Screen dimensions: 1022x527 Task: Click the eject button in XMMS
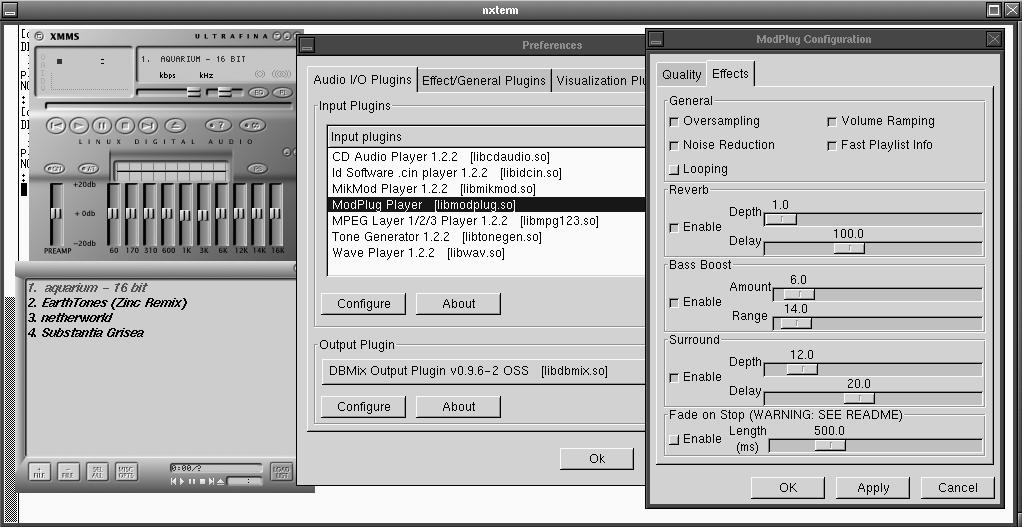pos(174,125)
